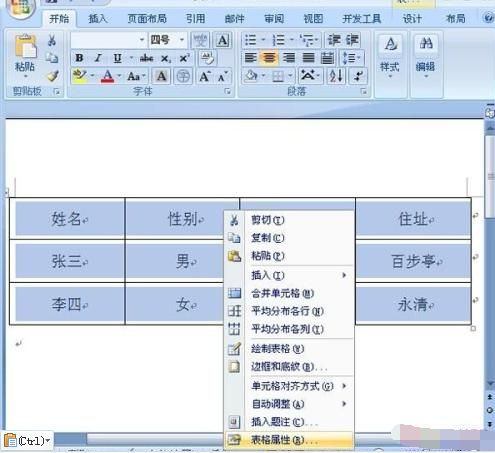Click the Paste clipboard icon in the ribbon
495x453 pixels.
pos(25,47)
